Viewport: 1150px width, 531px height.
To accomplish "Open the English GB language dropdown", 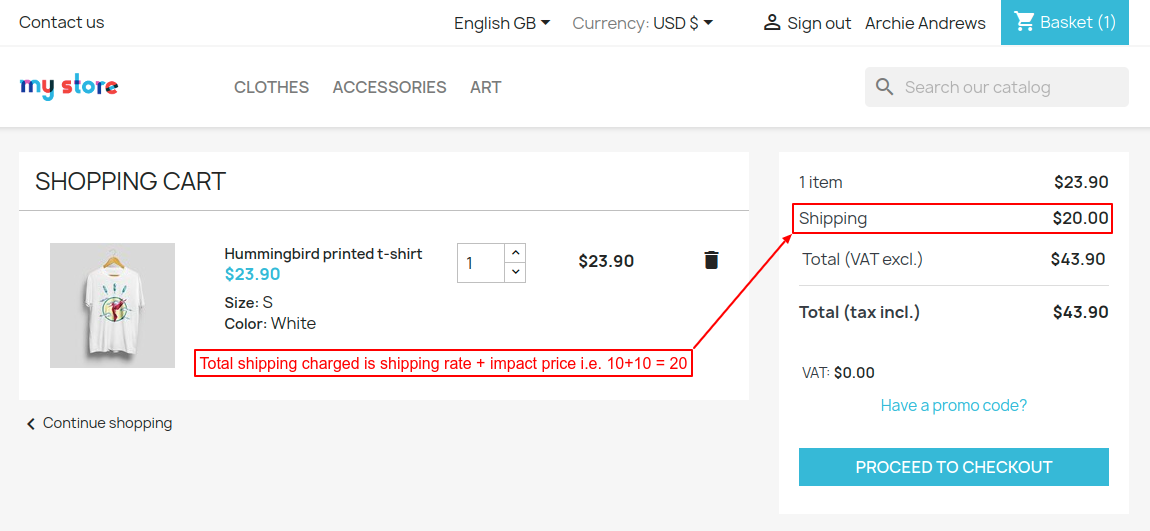I will click(x=502, y=23).
